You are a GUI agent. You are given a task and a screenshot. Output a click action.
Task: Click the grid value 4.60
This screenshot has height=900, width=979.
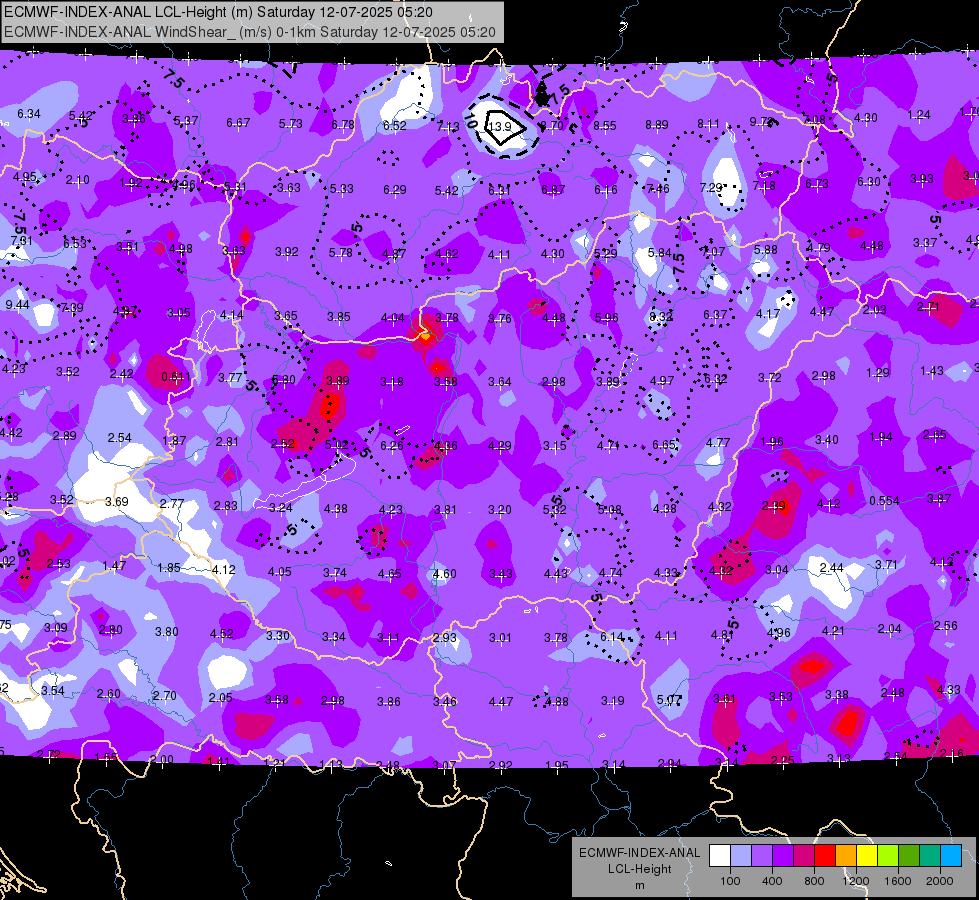(445, 574)
